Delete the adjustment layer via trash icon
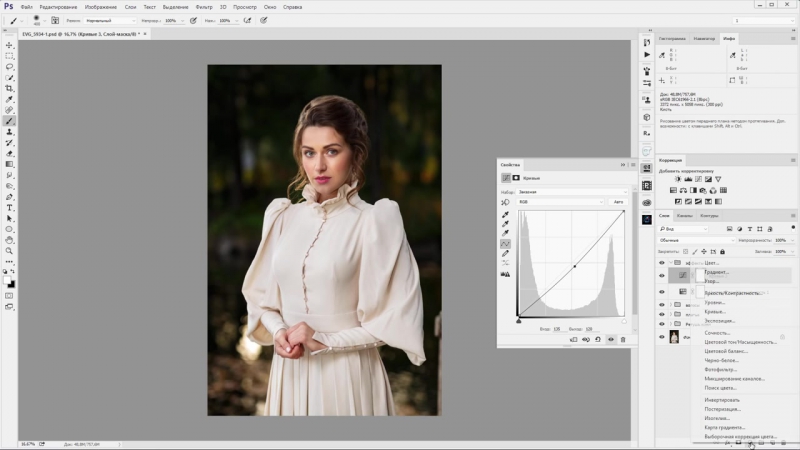 [x=623, y=339]
